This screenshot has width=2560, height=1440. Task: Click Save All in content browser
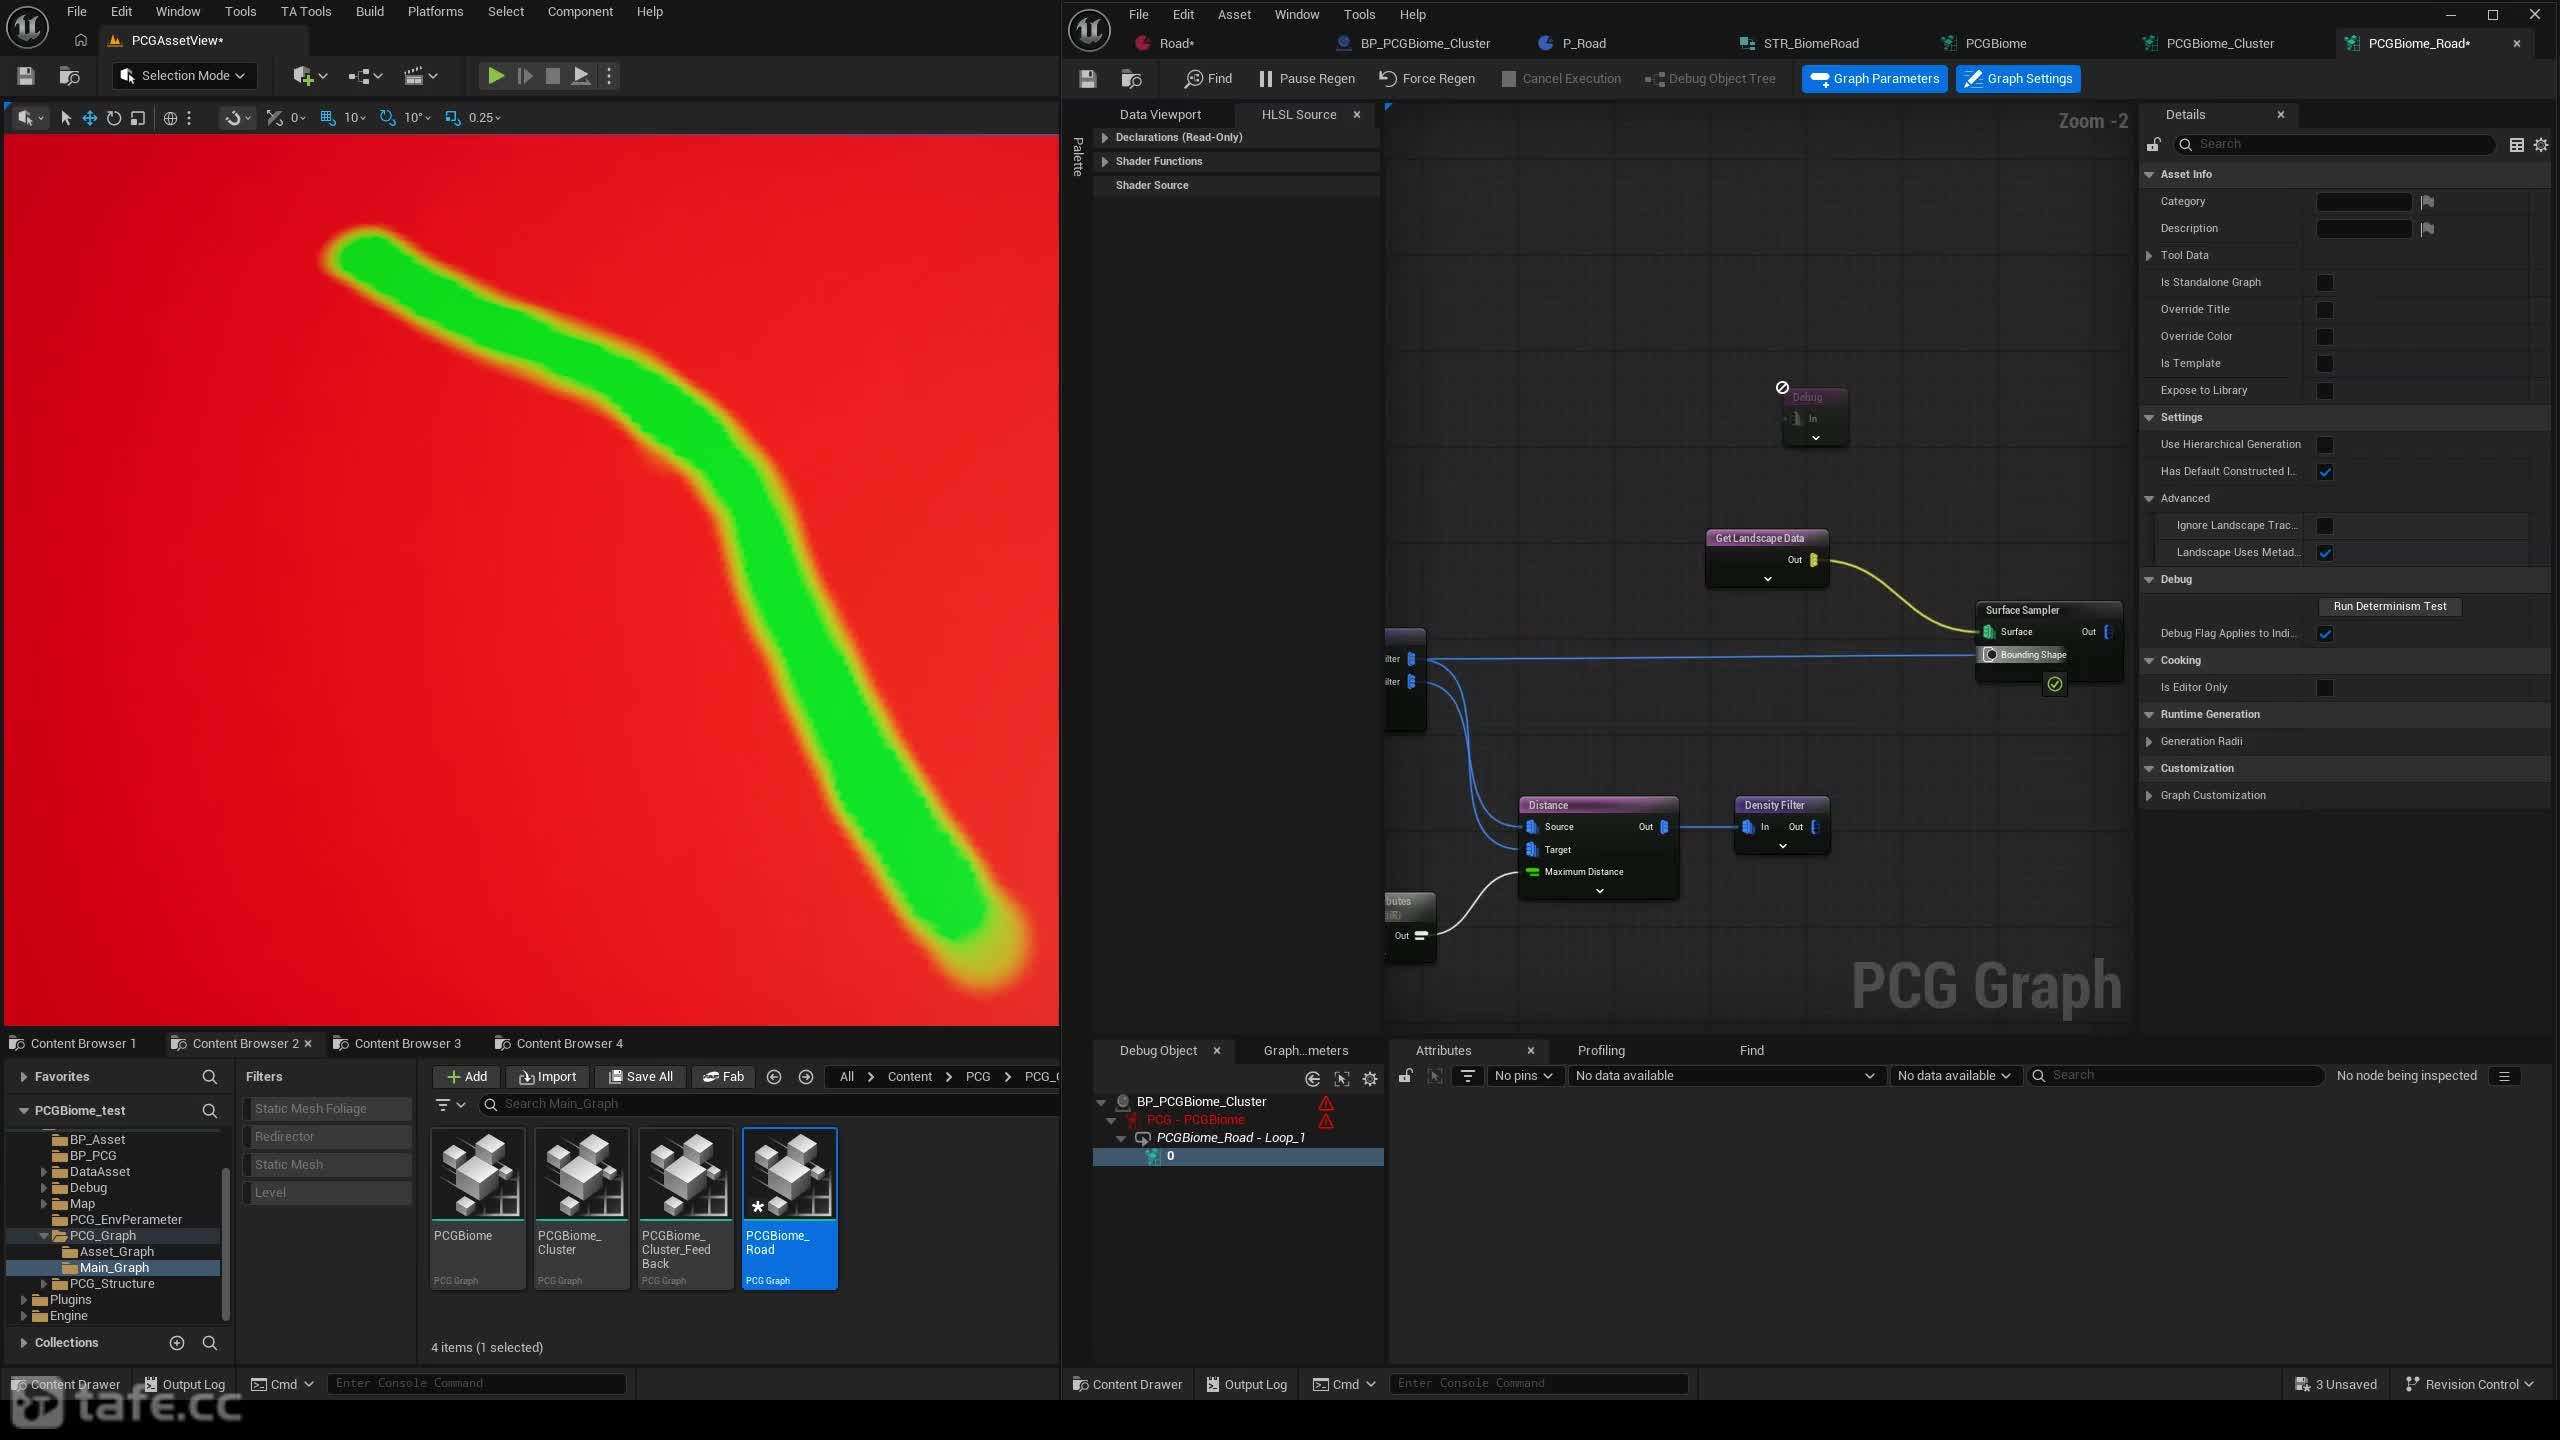tap(640, 1076)
